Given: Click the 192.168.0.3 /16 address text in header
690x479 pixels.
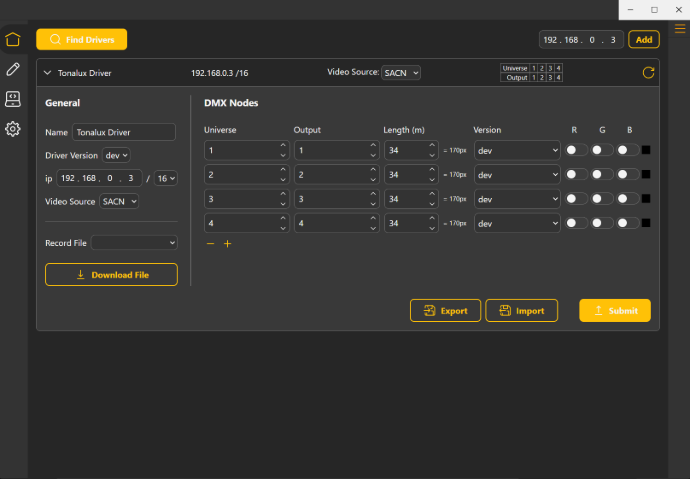Looking at the screenshot, I should pyautogui.click(x=220, y=73).
